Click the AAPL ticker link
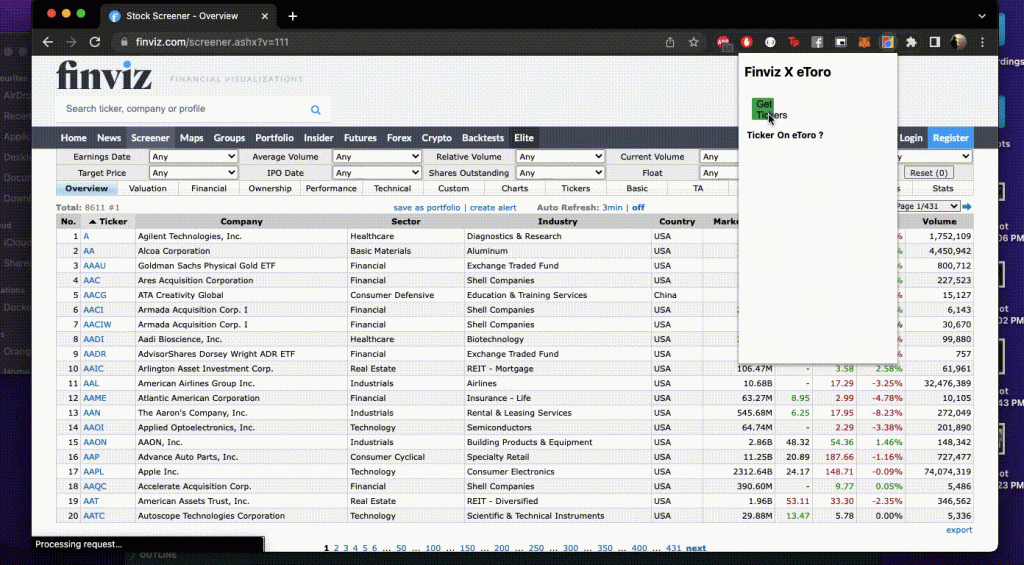The width and height of the screenshot is (1024, 565). click(93, 472)
